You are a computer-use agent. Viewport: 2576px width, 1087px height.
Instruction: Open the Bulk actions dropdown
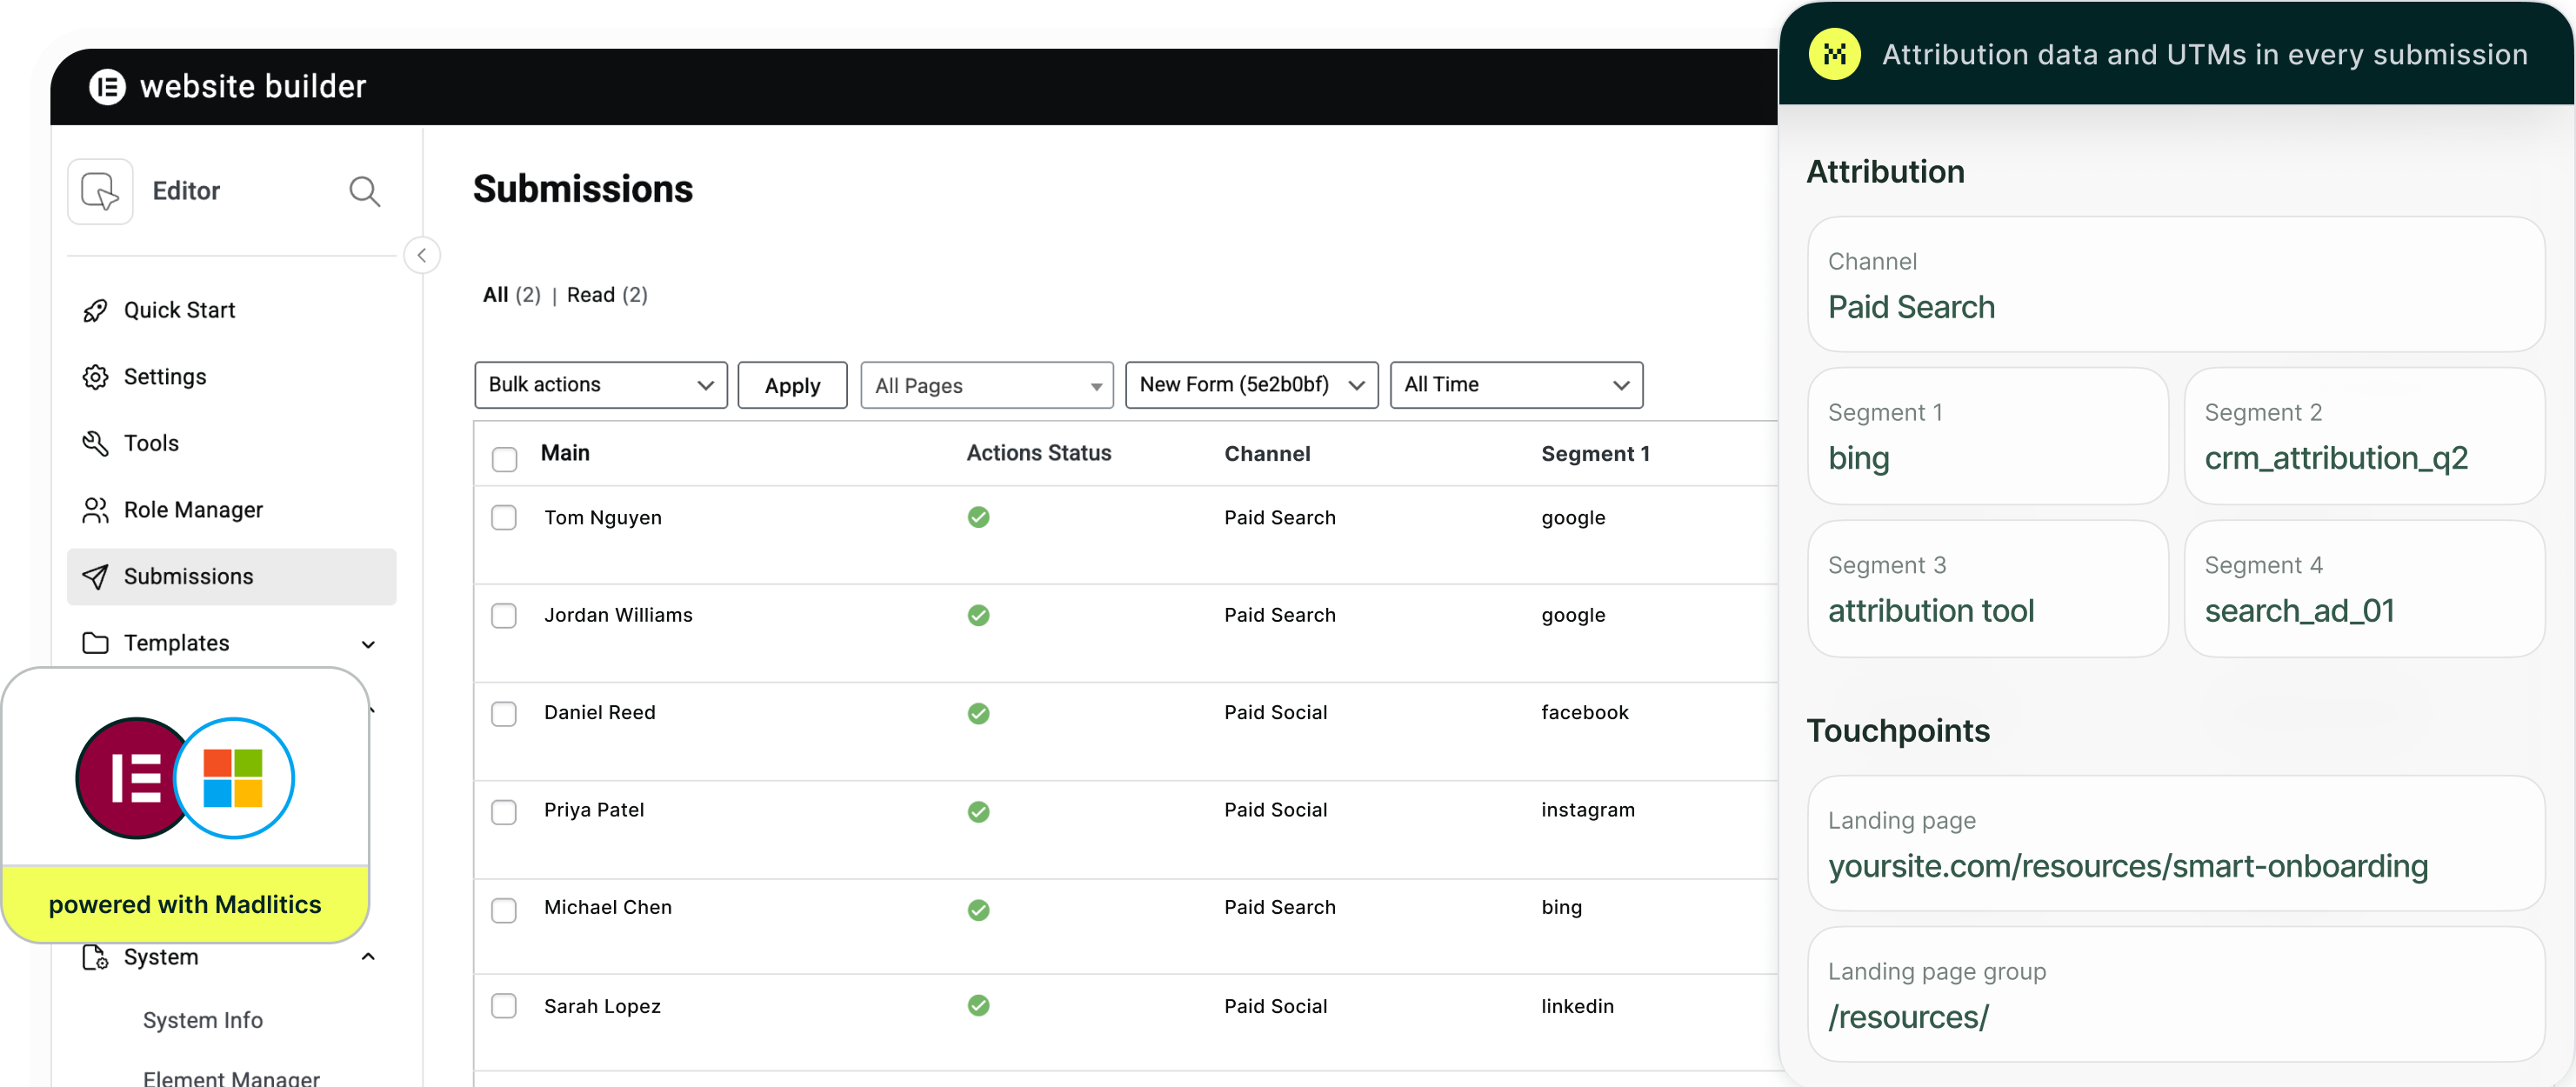point(601,385)
